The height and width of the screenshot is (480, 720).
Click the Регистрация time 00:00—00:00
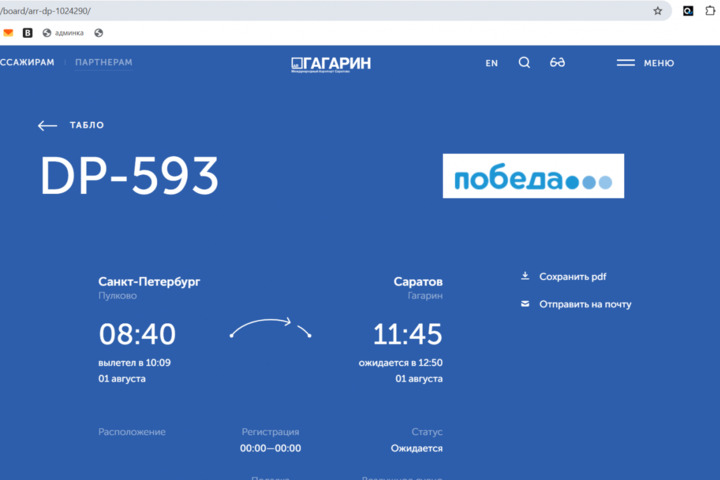click(270, 448)
